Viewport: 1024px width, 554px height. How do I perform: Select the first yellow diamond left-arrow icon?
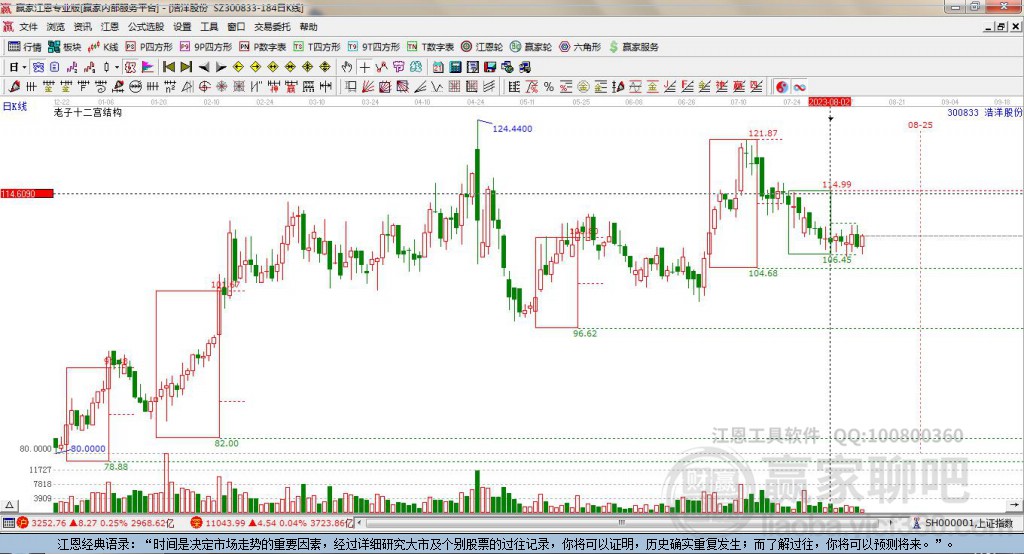coord(238,67)
